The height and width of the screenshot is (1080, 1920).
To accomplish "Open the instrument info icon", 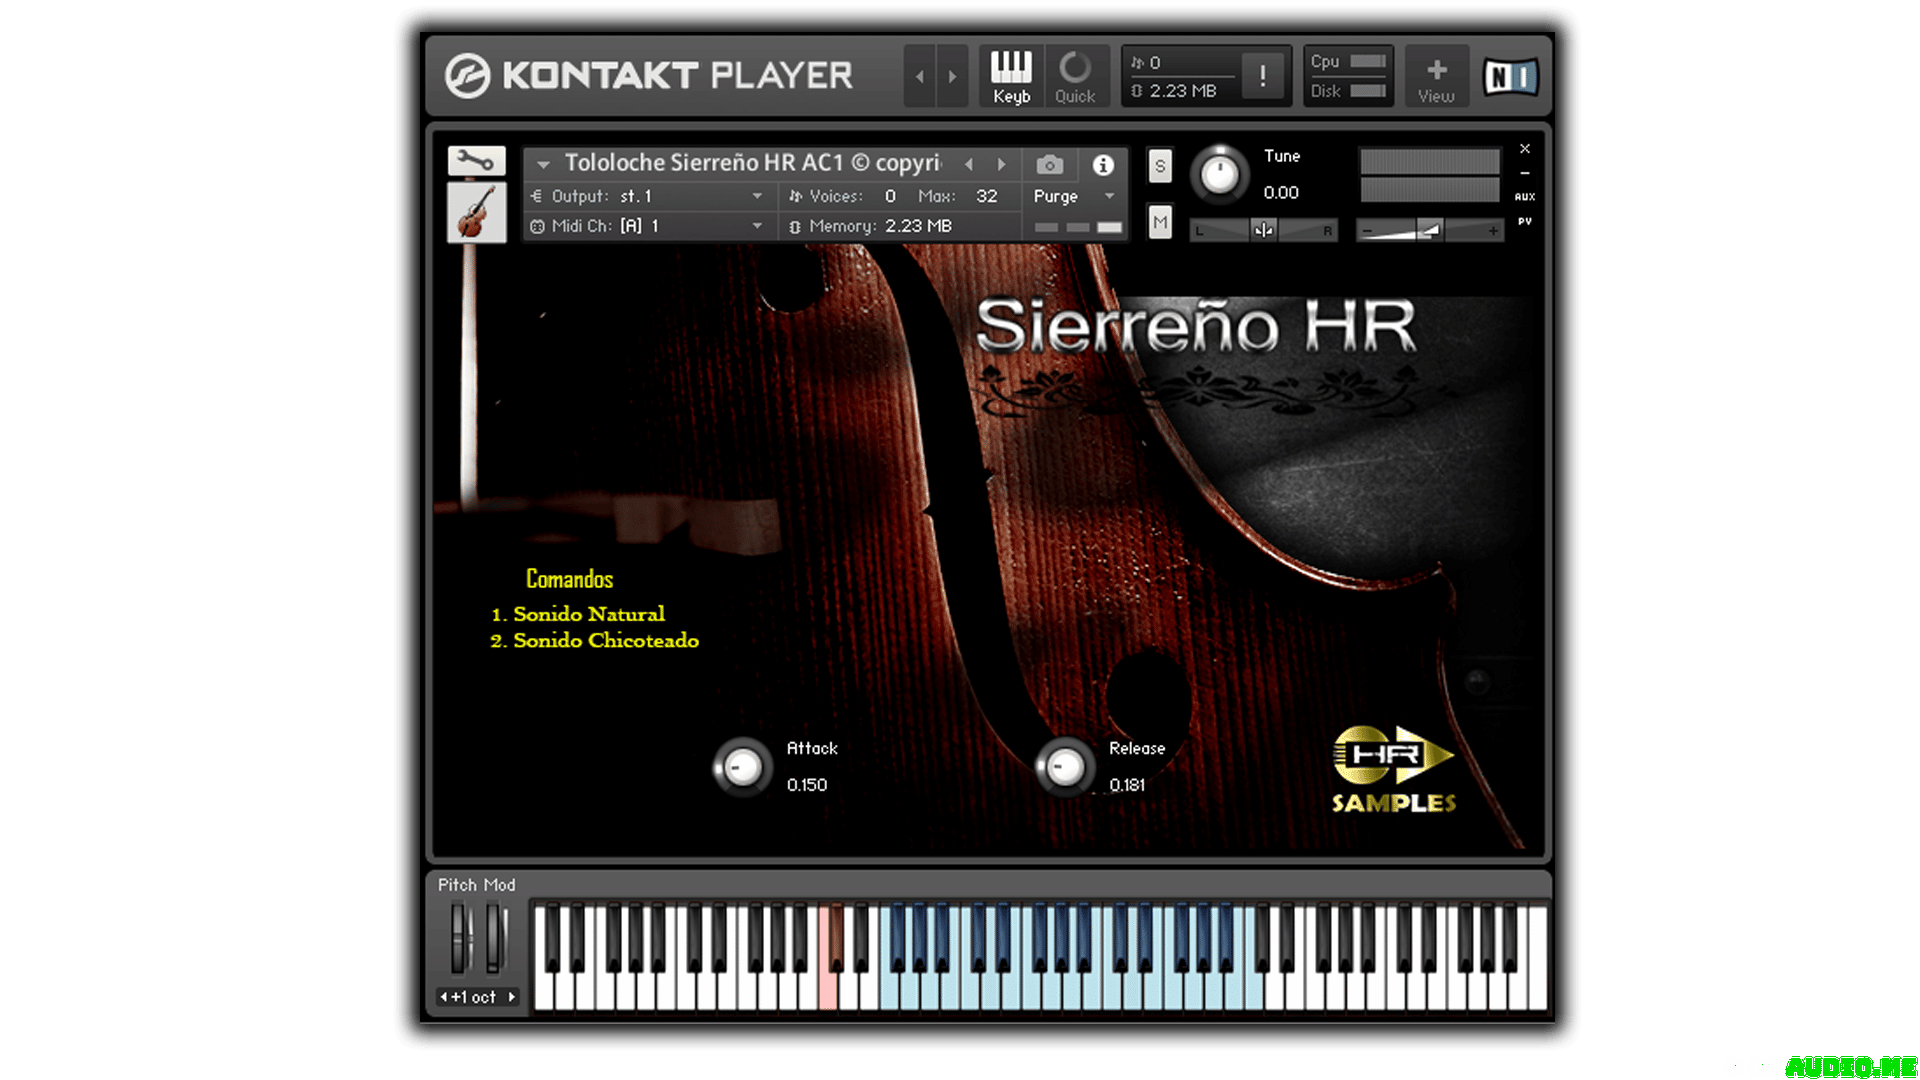I will tap(1102, 164).
